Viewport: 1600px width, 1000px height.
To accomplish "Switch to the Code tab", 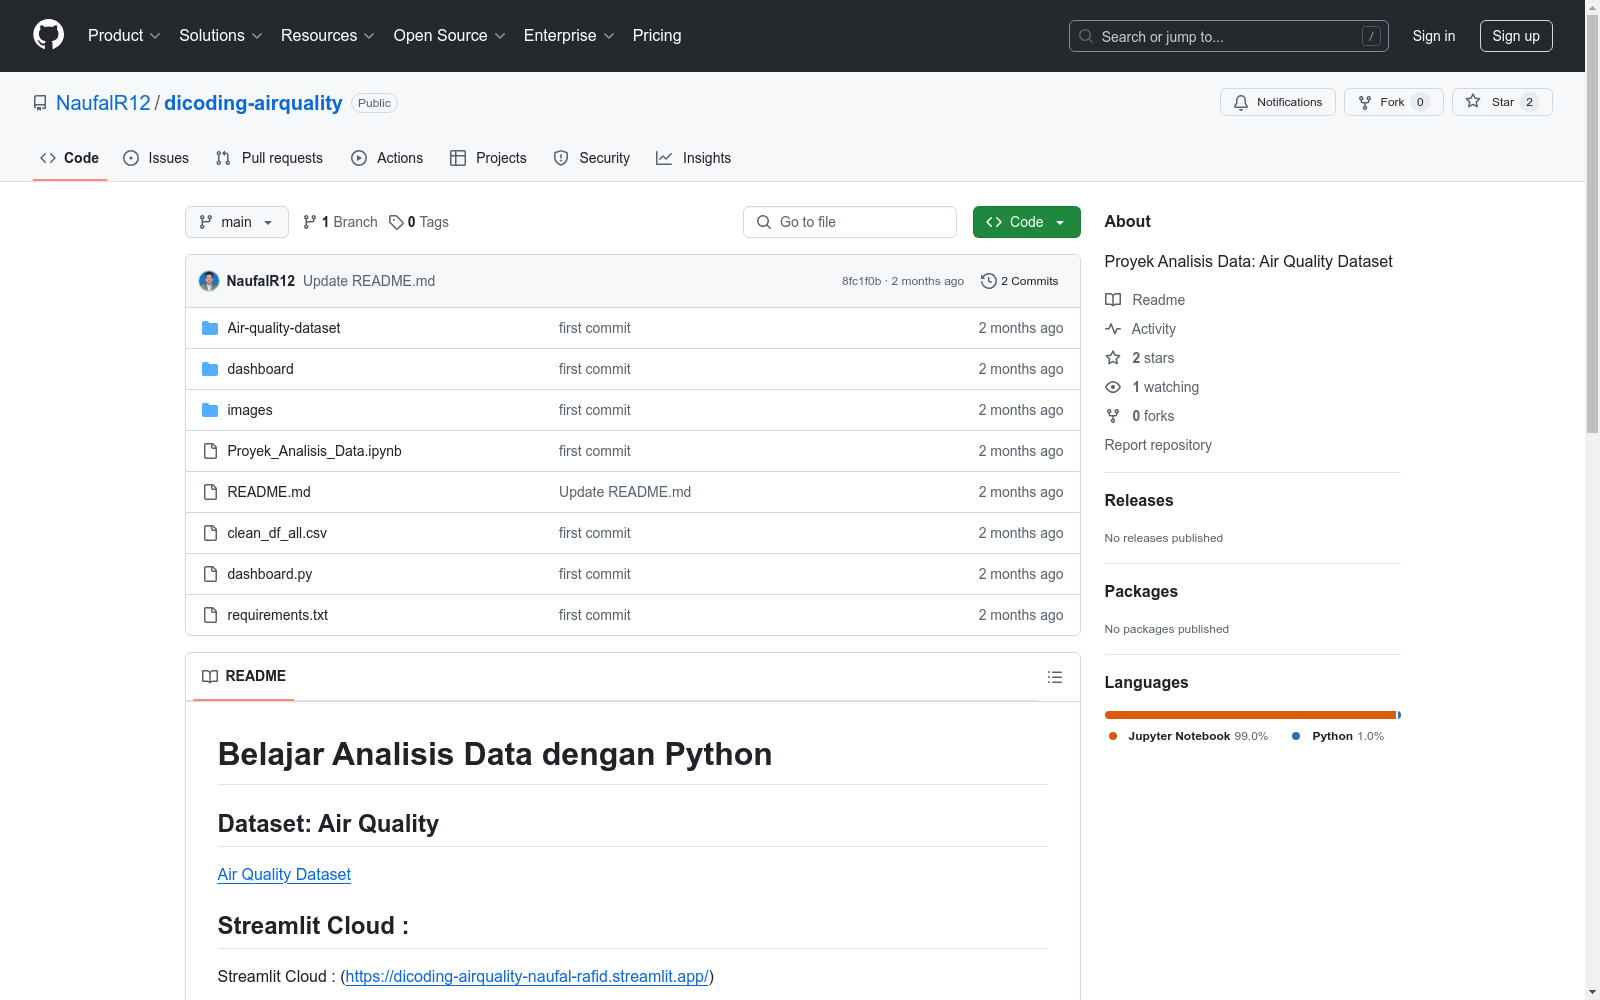I will coord(70,158).
